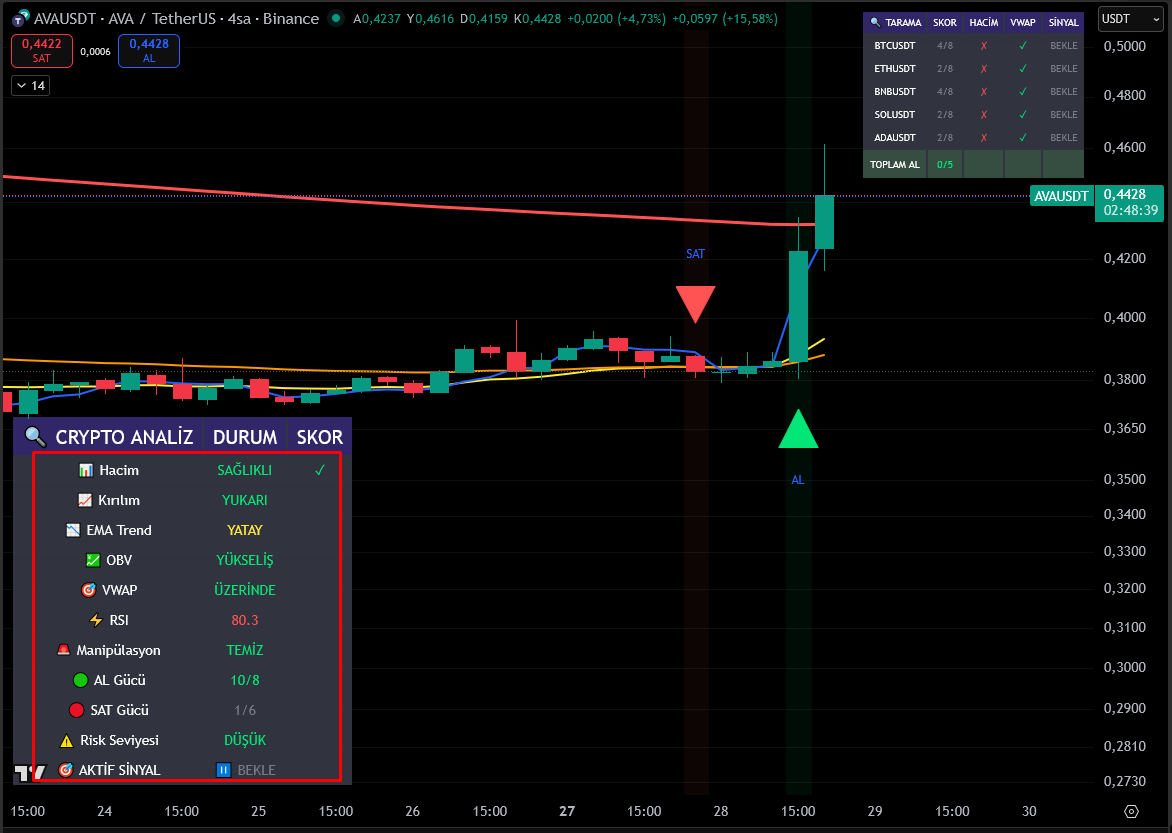Click the red X in ADAUSDT HACİM cell
This screenshot has height=833, width=1172.
tap(984, 138)
